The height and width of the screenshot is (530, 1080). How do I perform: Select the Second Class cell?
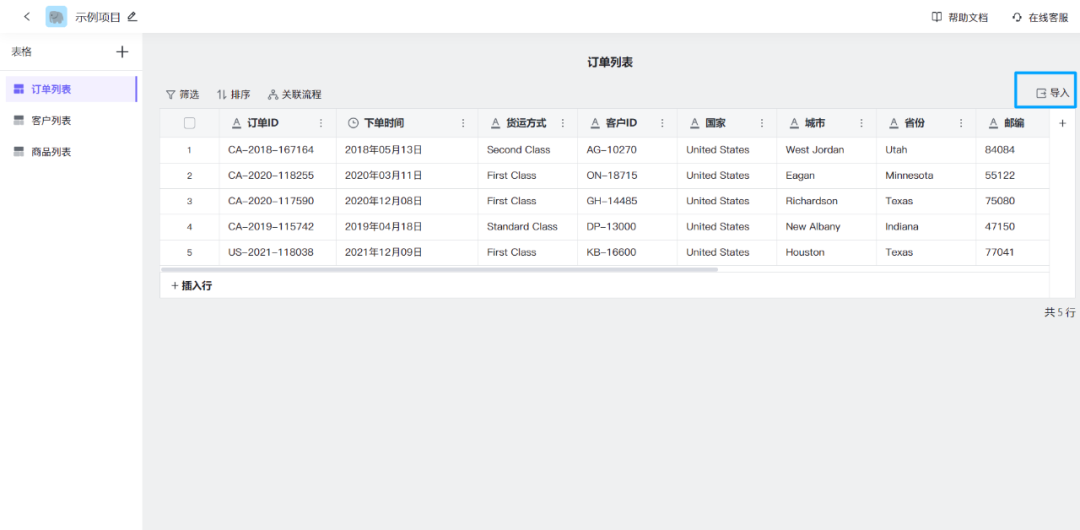pyautogui.click(x=528, y=150)
